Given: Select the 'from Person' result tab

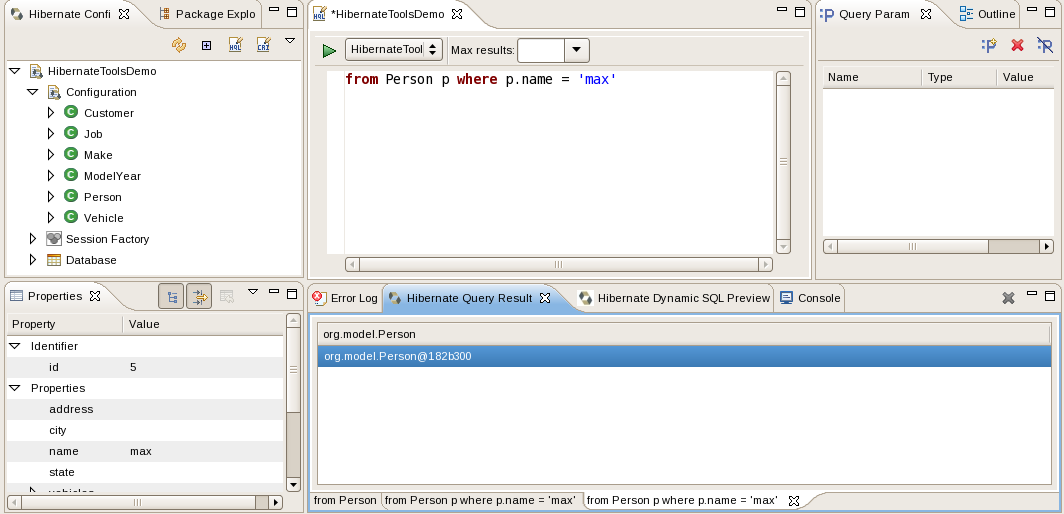Looking at the screenshot, I should pos(344,500).
